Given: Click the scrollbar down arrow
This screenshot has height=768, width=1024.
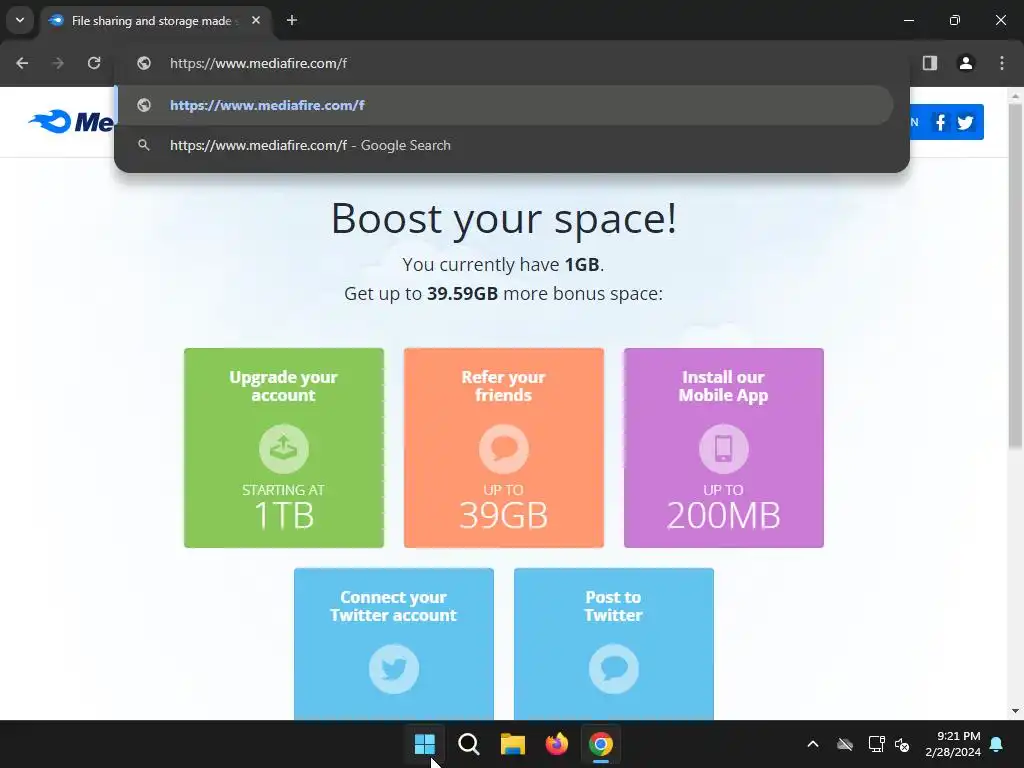Looking at the screenshot, I should pos(1015,711).
